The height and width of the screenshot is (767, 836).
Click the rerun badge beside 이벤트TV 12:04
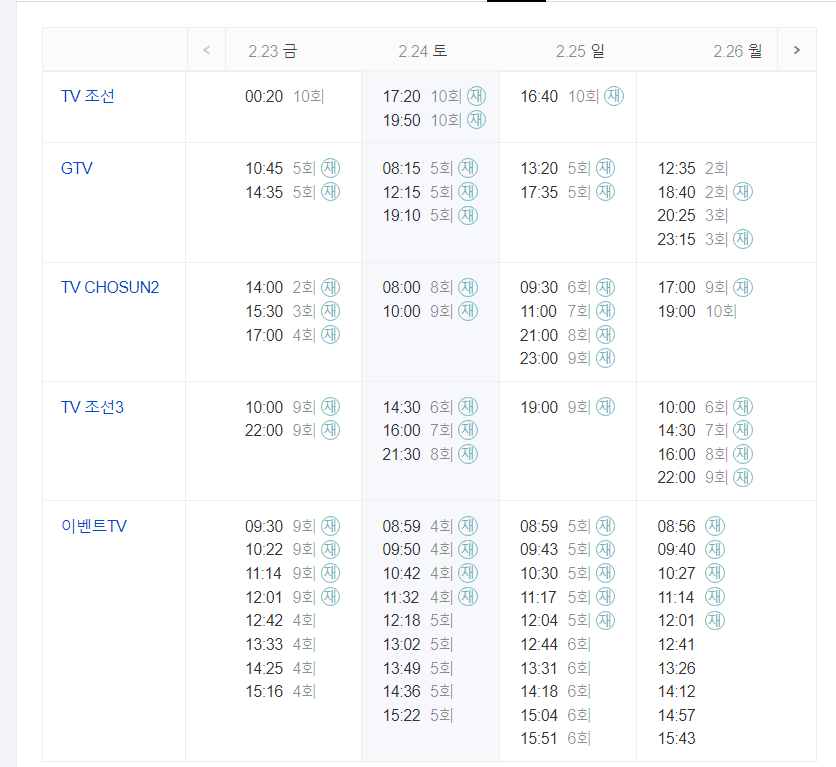pos(605,620)
